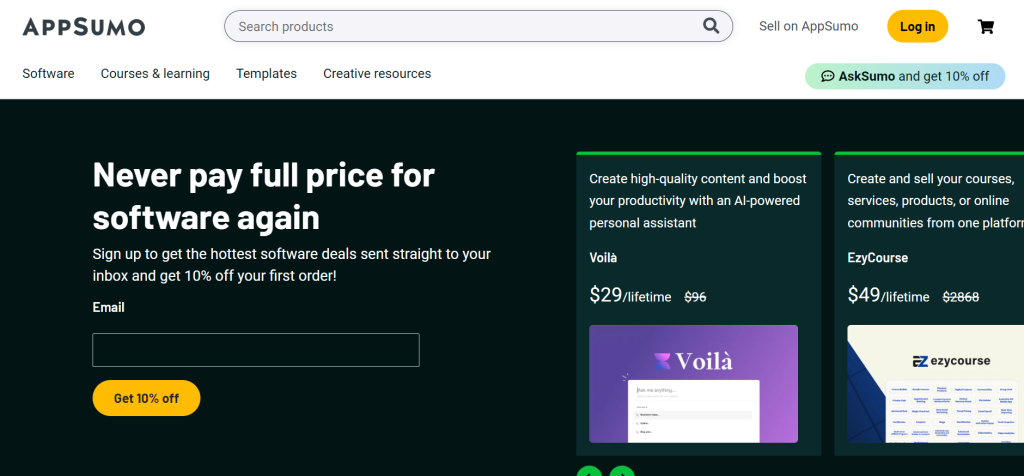
Task: Advance to next carousel deal
Action: pos(622,472)
